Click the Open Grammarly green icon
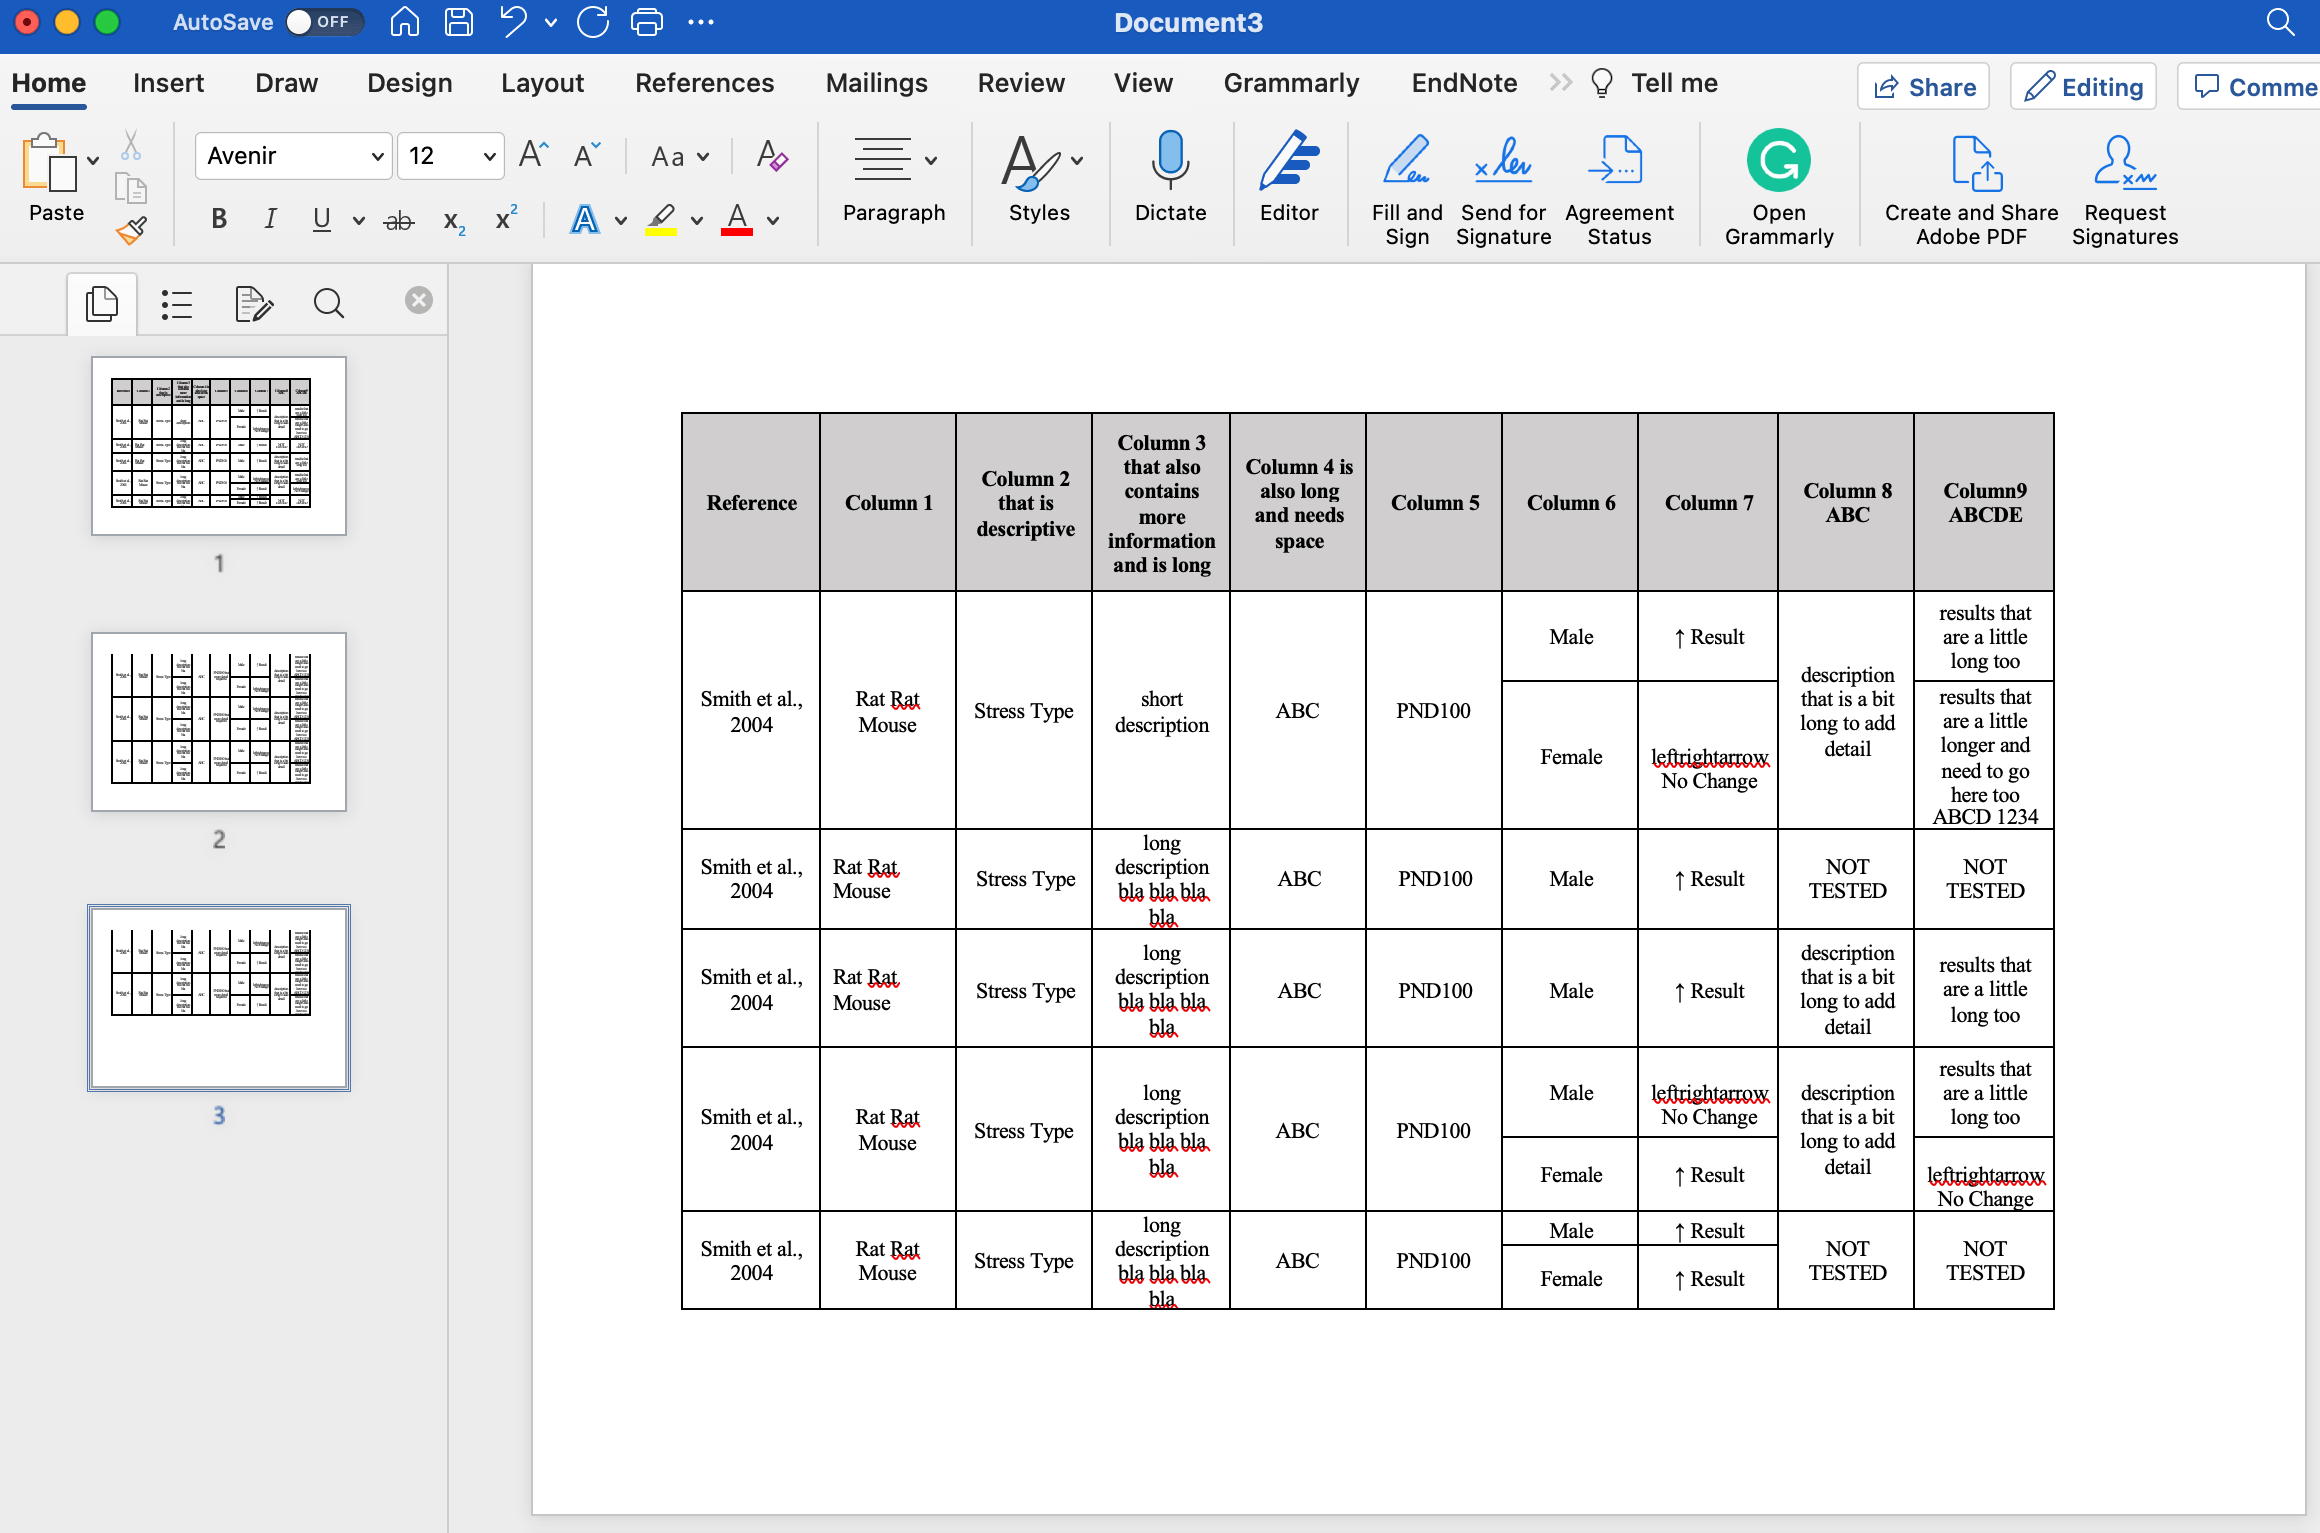The height and width of the screenshot is (1533, 2320). click(x=1778, y=161)
